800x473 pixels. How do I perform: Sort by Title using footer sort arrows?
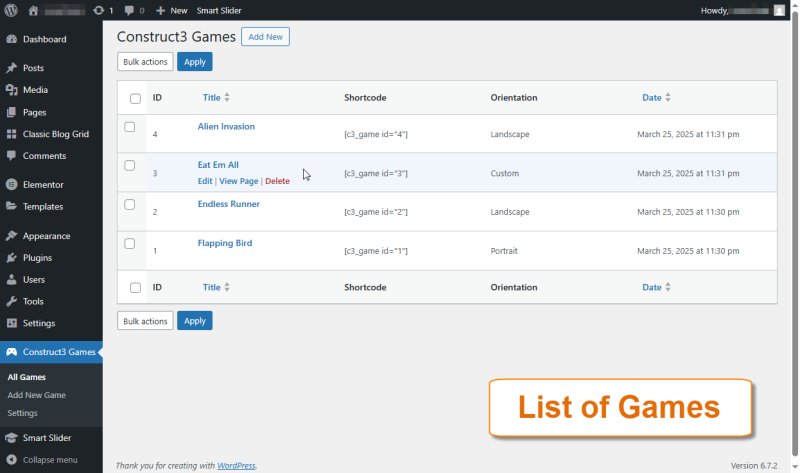pyautogui.click(x=227, y=287)
